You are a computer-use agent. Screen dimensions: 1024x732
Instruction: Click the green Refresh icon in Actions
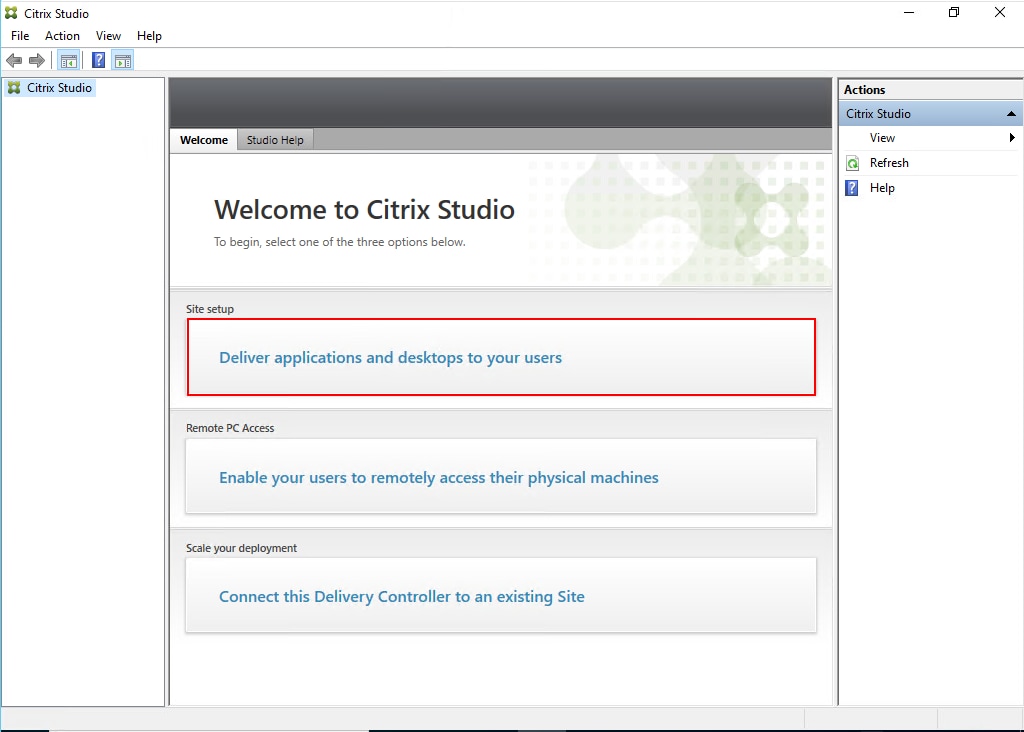852,163
